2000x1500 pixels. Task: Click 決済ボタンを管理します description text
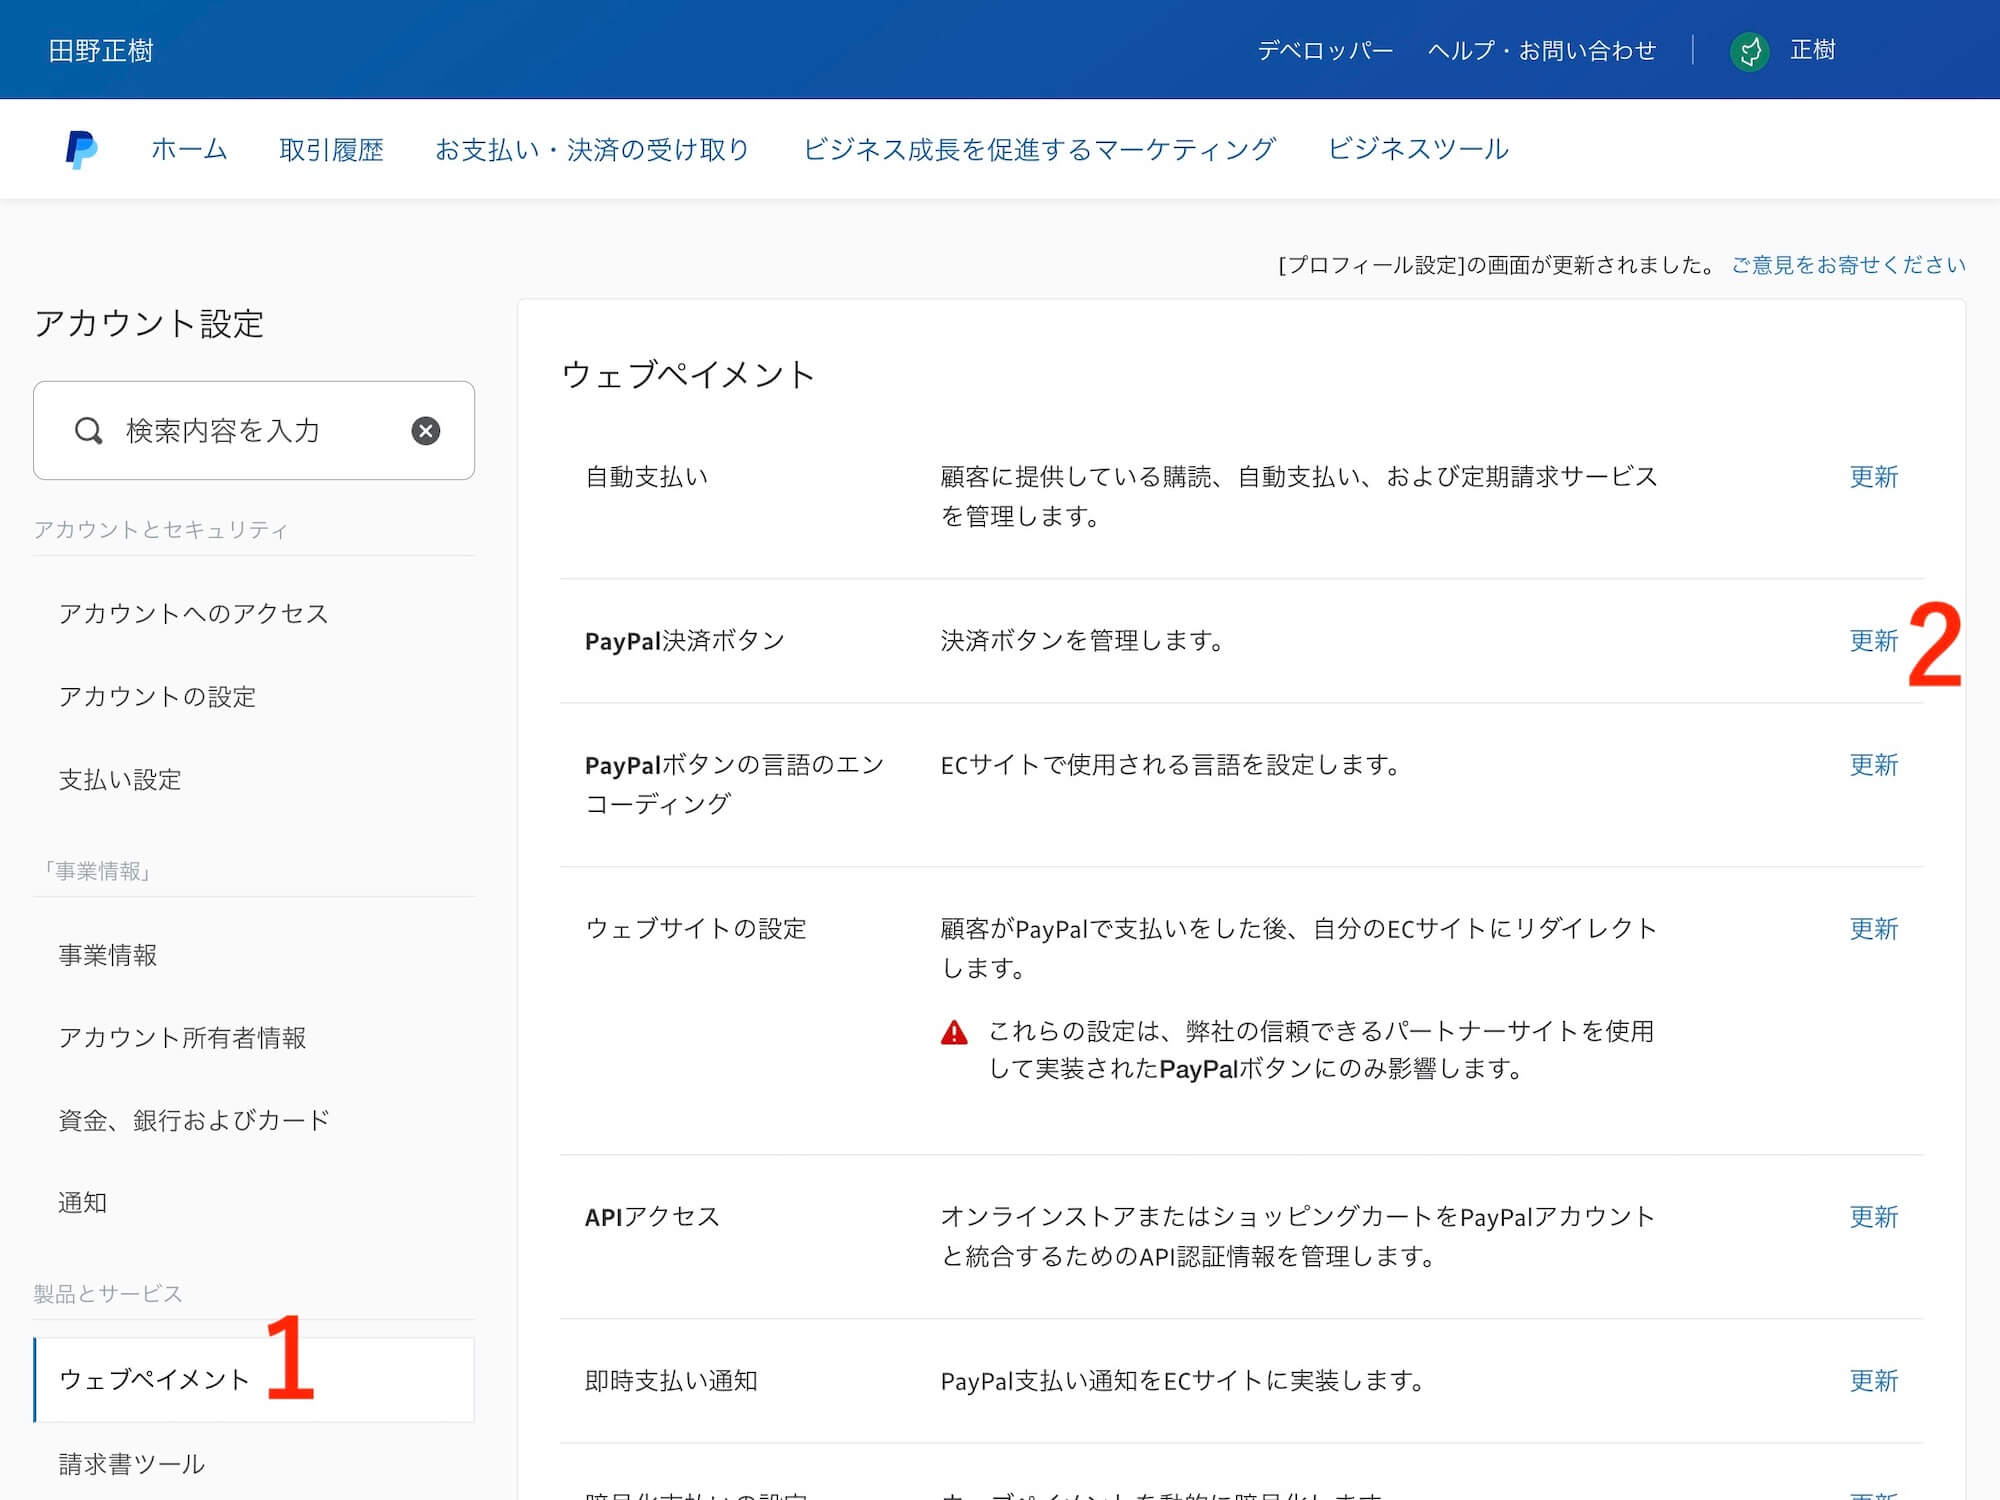(x=1082, y=641)
